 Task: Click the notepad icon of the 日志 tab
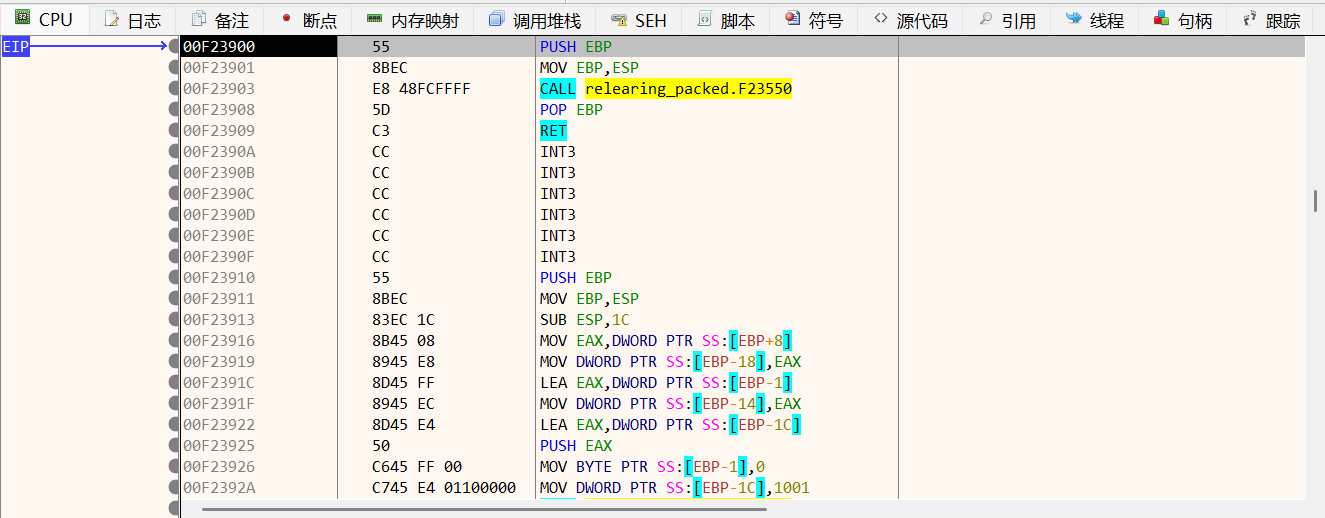pyautogui.click(x=111, y=19)
